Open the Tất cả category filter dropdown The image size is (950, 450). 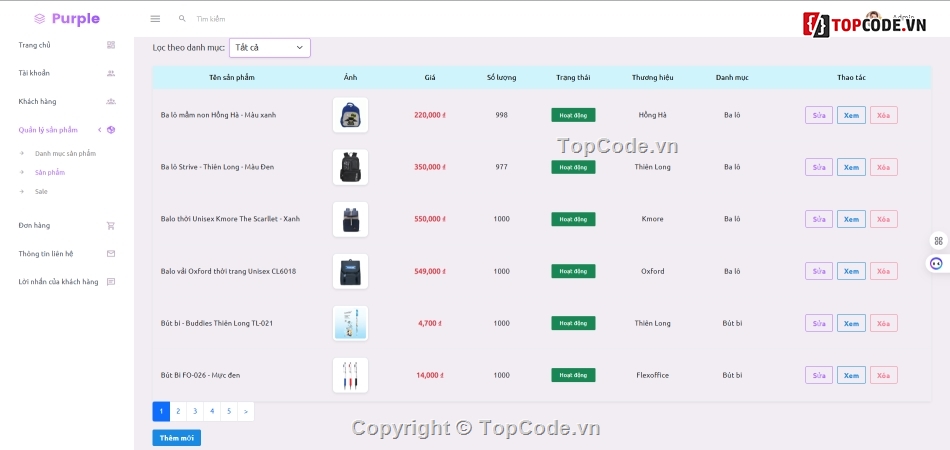point(270,48)
